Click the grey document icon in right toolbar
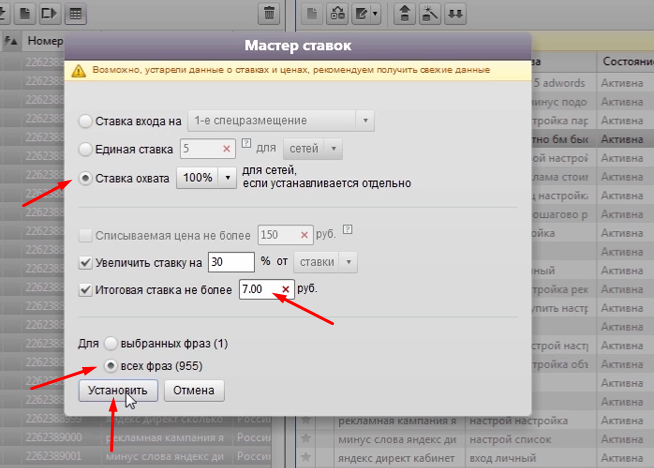Viewport: 654px width, 468px height. (312, 14)
